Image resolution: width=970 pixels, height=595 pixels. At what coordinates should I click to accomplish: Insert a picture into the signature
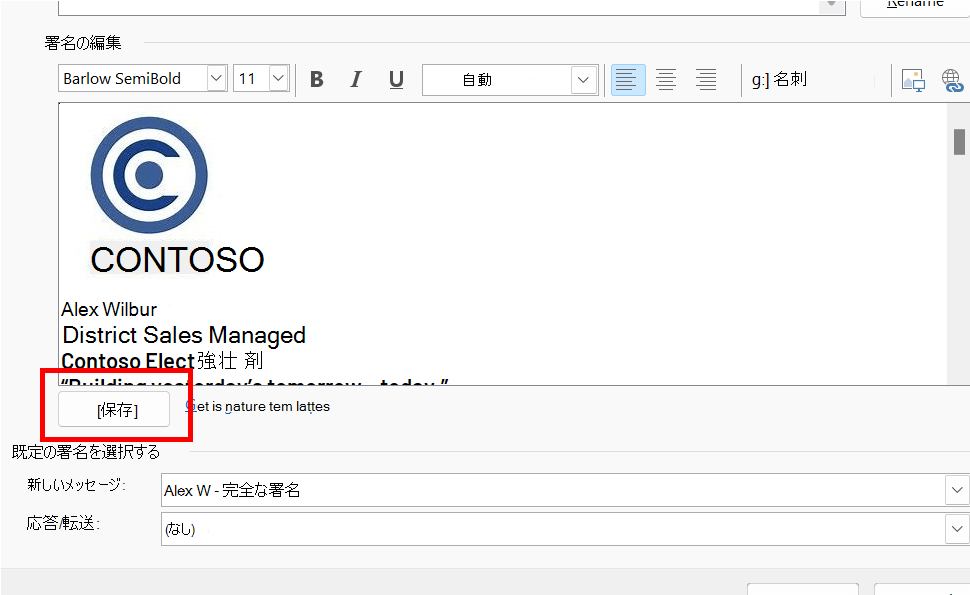913,80
